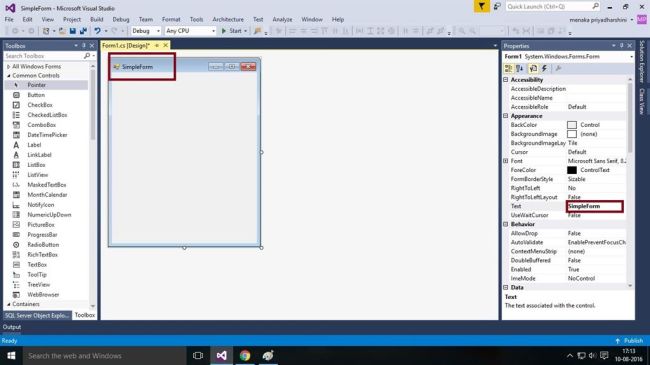Click the send feedback icon

pyautogui.click(x=497, y=6)
